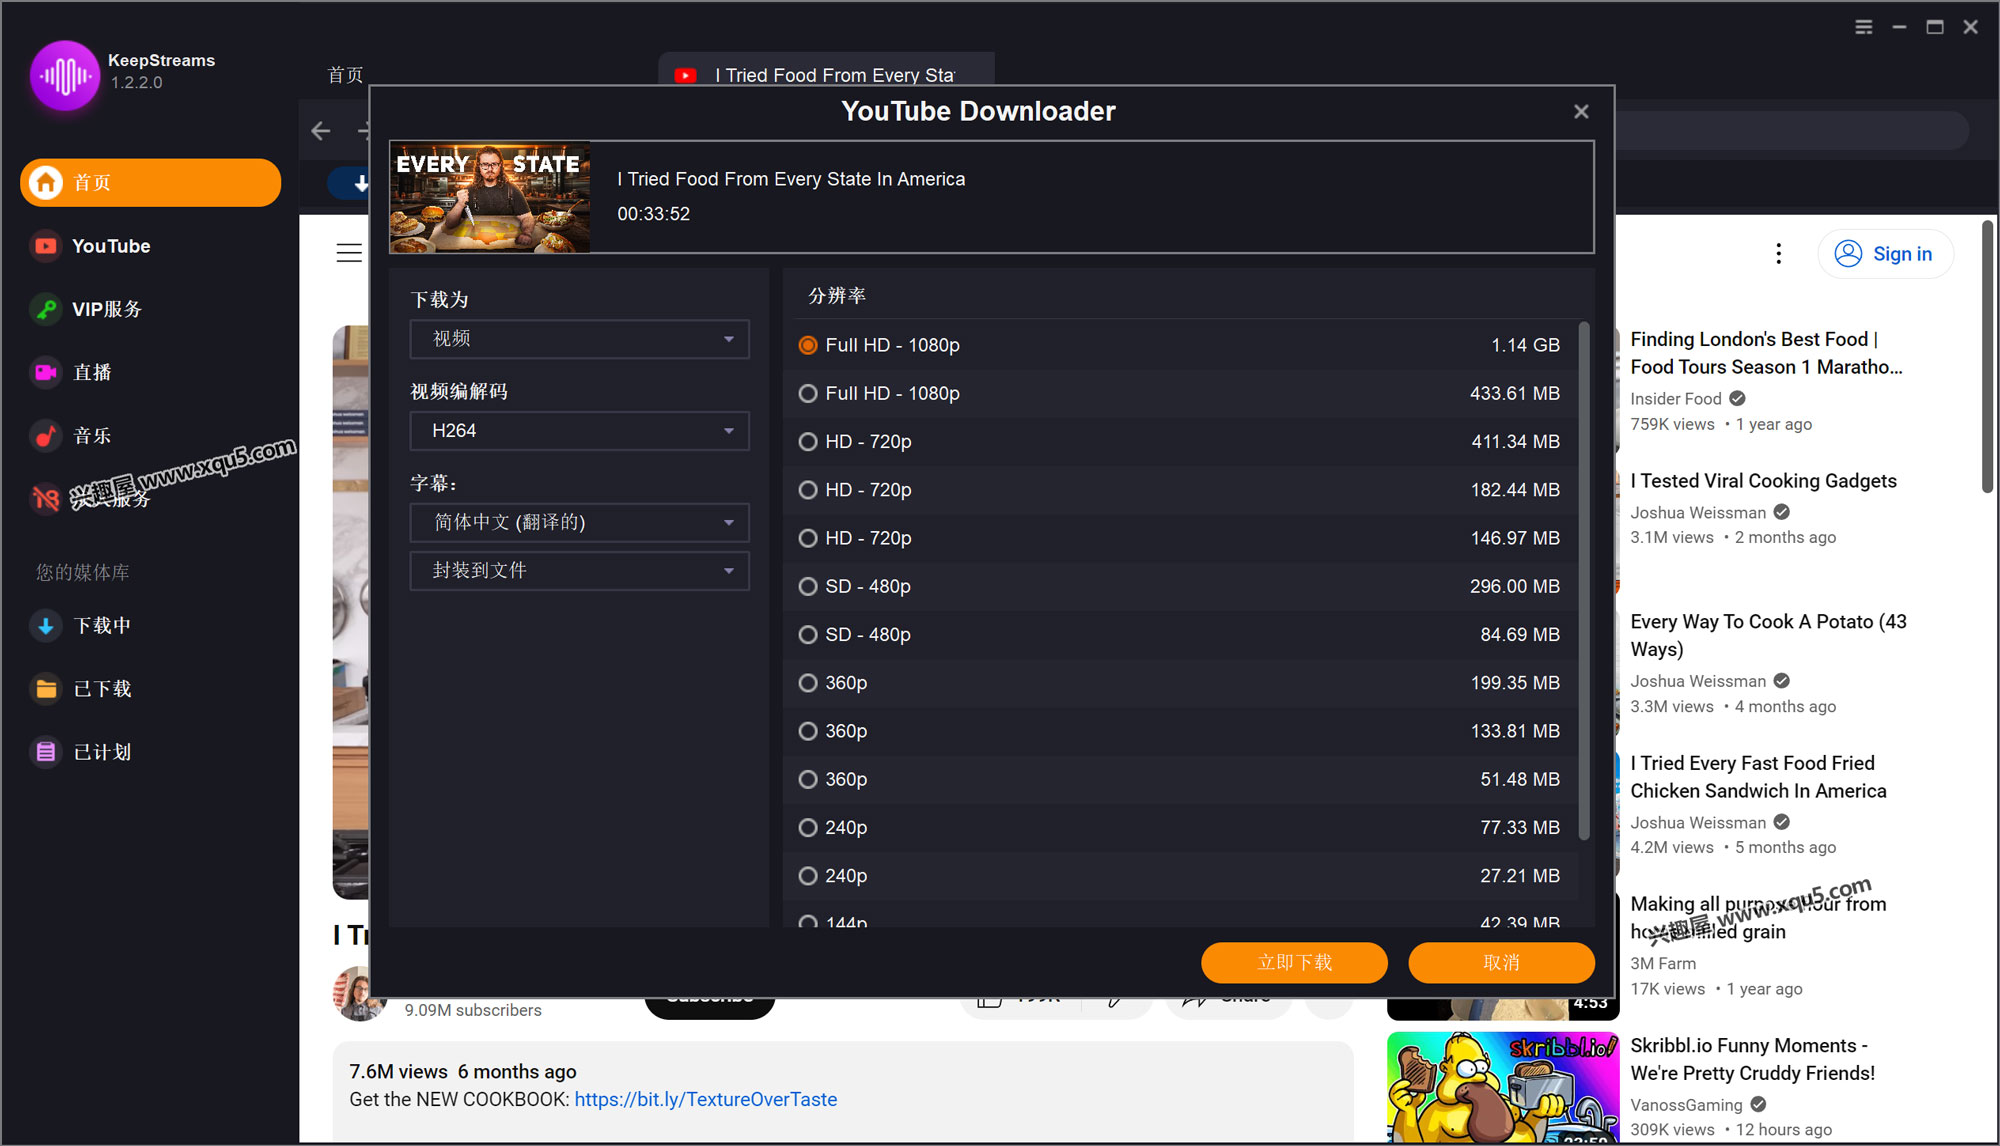
Task: Open Every Way To Cook A Potato video
Action: 1768,635
